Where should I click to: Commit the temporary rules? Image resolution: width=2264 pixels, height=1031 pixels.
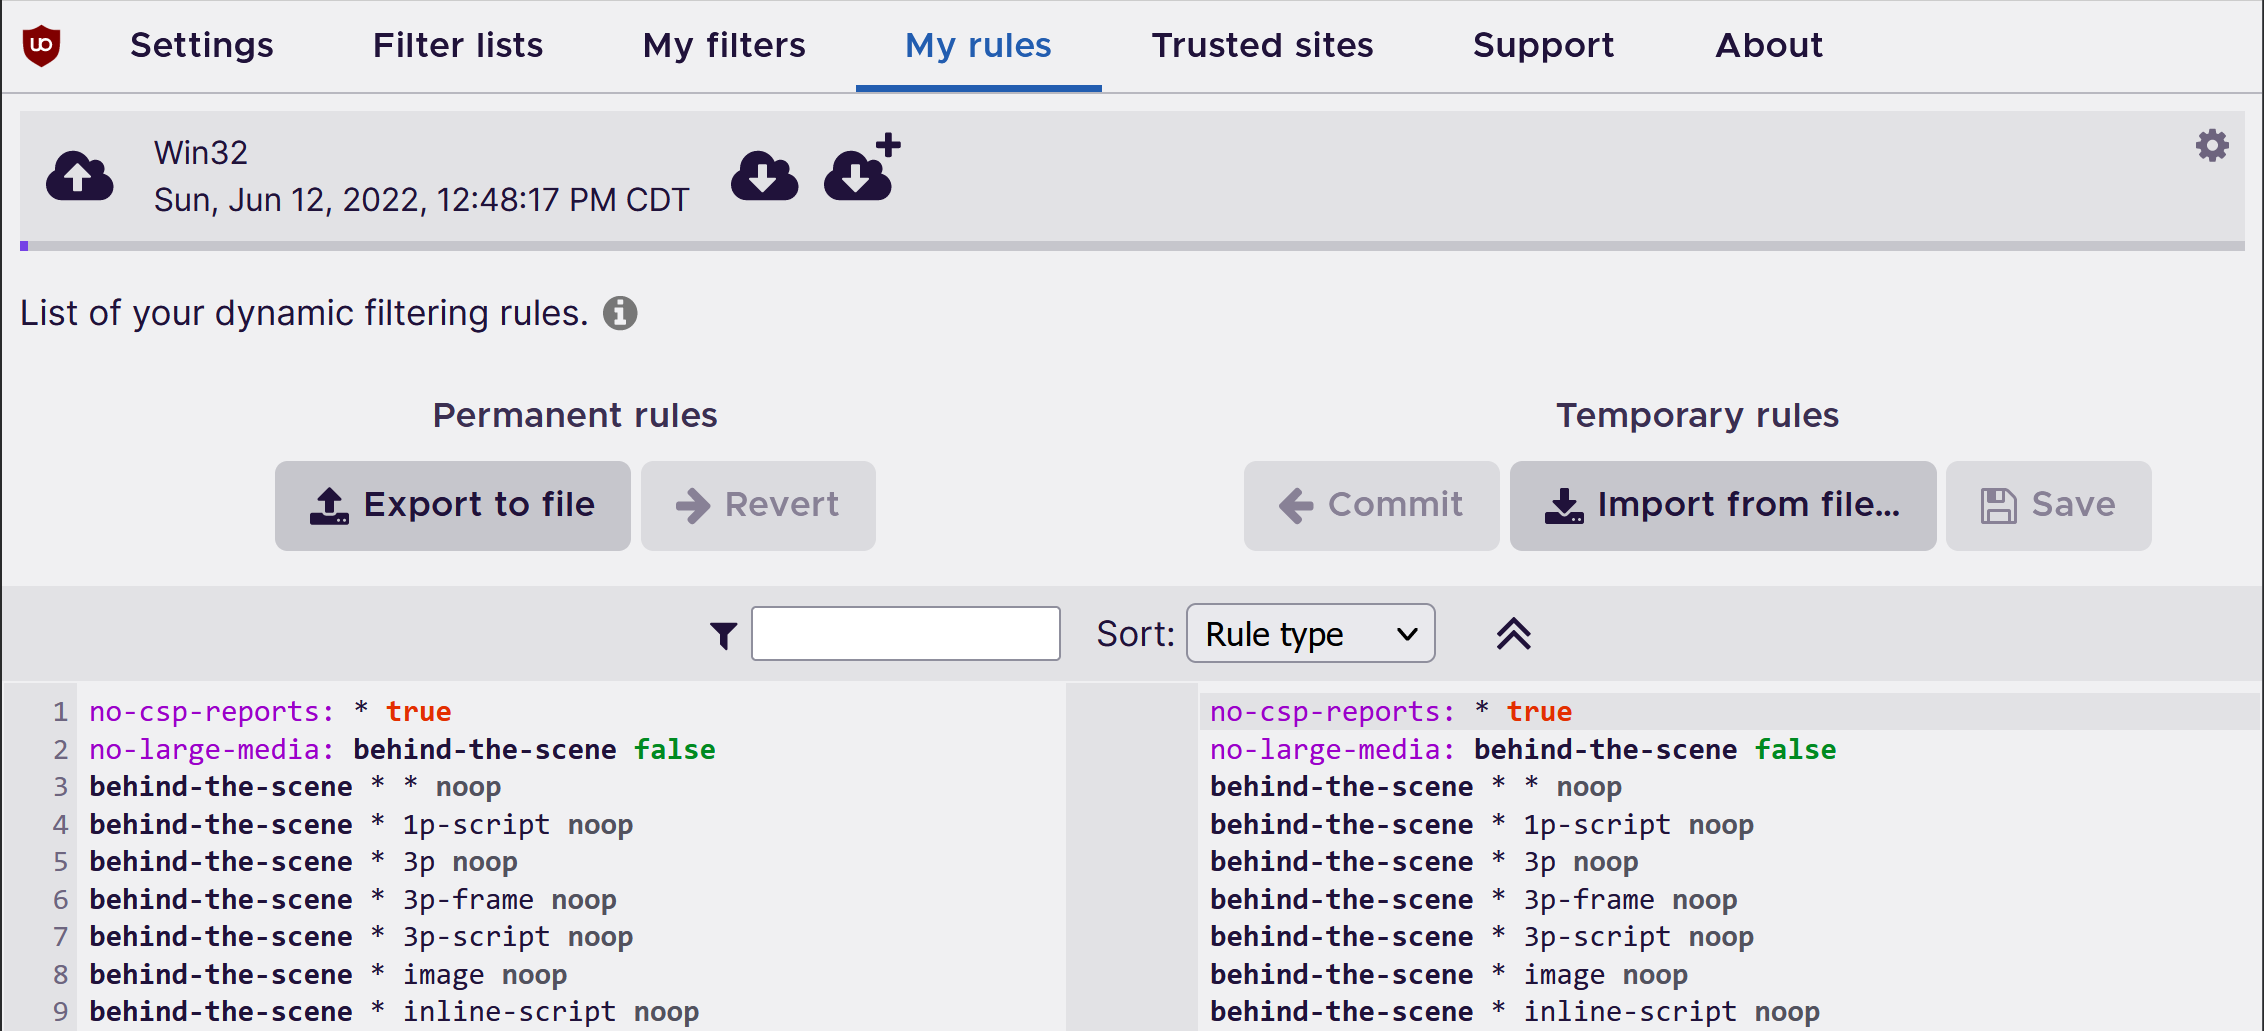[x=1371, y=505]
